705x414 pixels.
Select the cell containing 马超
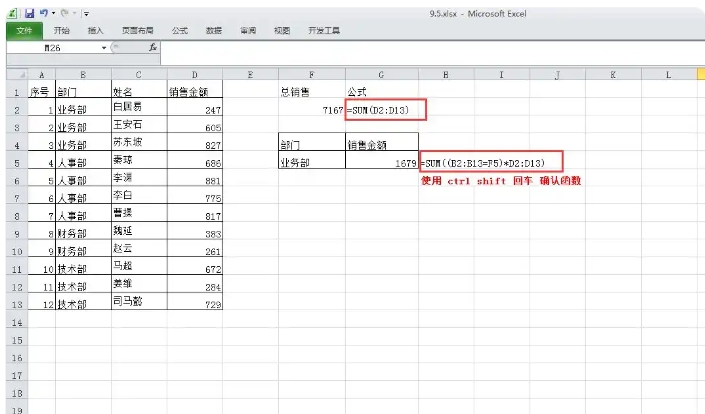point(139,266)
